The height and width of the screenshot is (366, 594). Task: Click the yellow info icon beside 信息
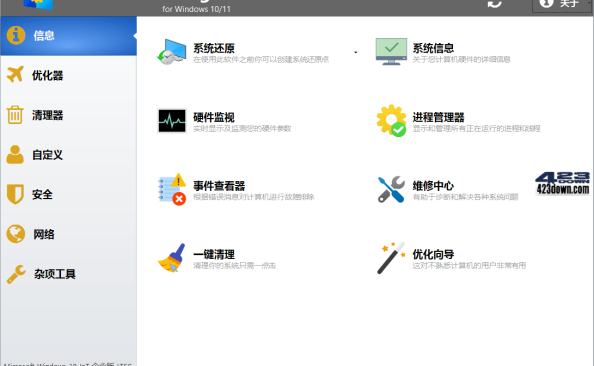click(x=16, y=36)
